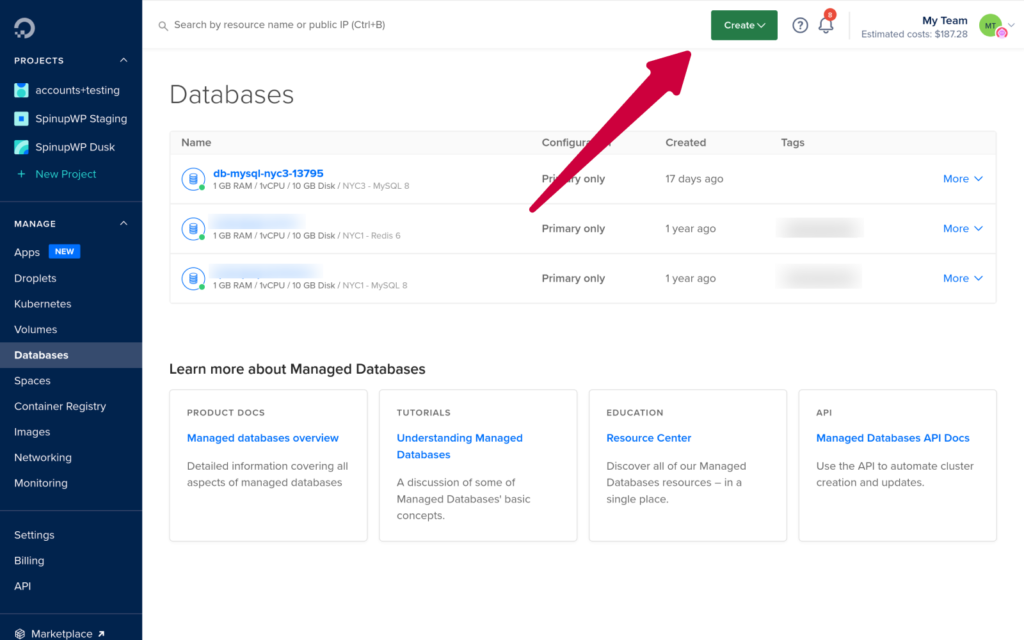Open More dropdown for db-mysql-nyc3-13795
Image resolution: width=1024 pixels, height=640 pixels.
pos(961,178)
